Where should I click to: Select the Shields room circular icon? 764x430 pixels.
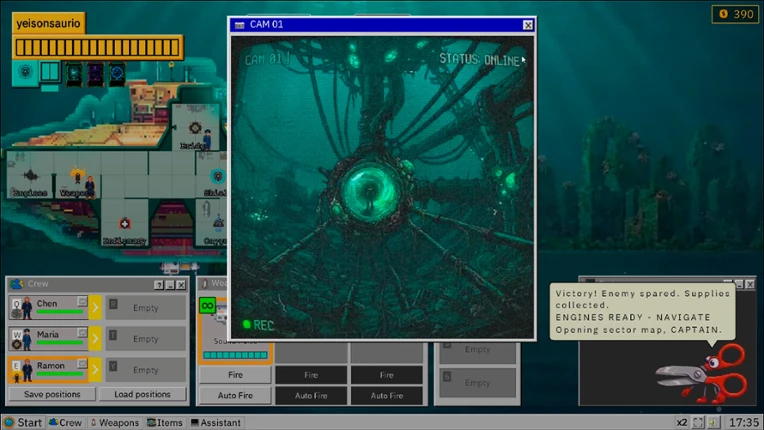pyautogui.click(x=218, y=176)
